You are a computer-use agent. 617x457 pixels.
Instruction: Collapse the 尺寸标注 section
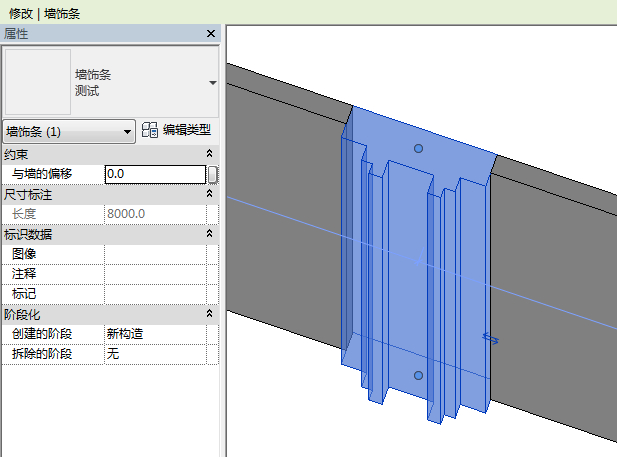[x=209, y=194]
